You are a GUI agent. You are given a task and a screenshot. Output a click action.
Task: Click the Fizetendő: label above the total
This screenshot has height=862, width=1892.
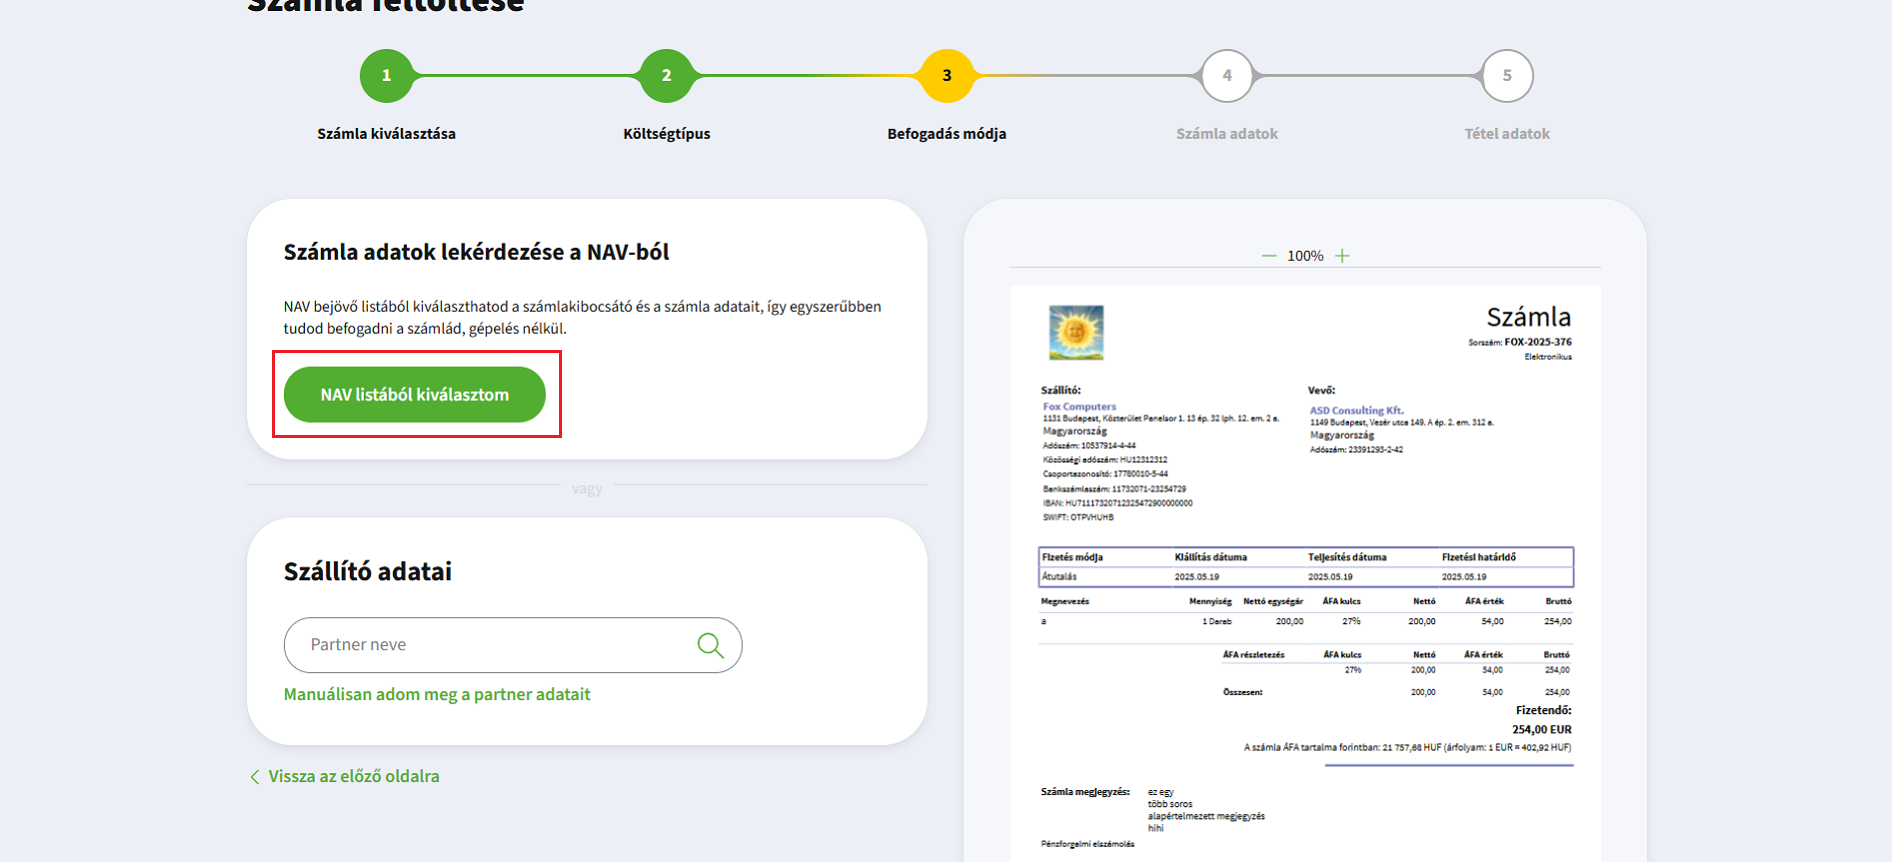point(1543,710)
